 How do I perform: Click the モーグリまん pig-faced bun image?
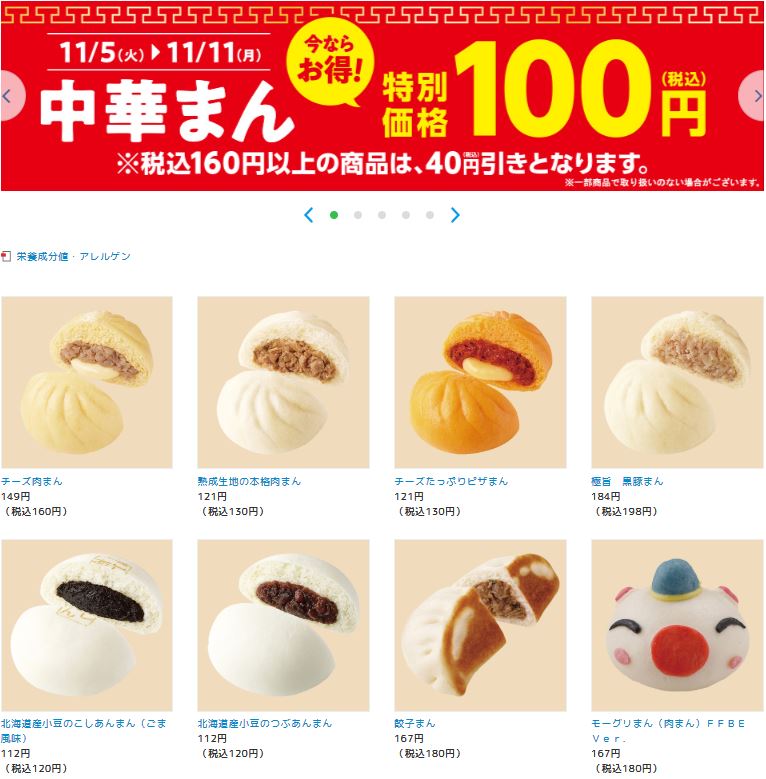pos(677,625)
